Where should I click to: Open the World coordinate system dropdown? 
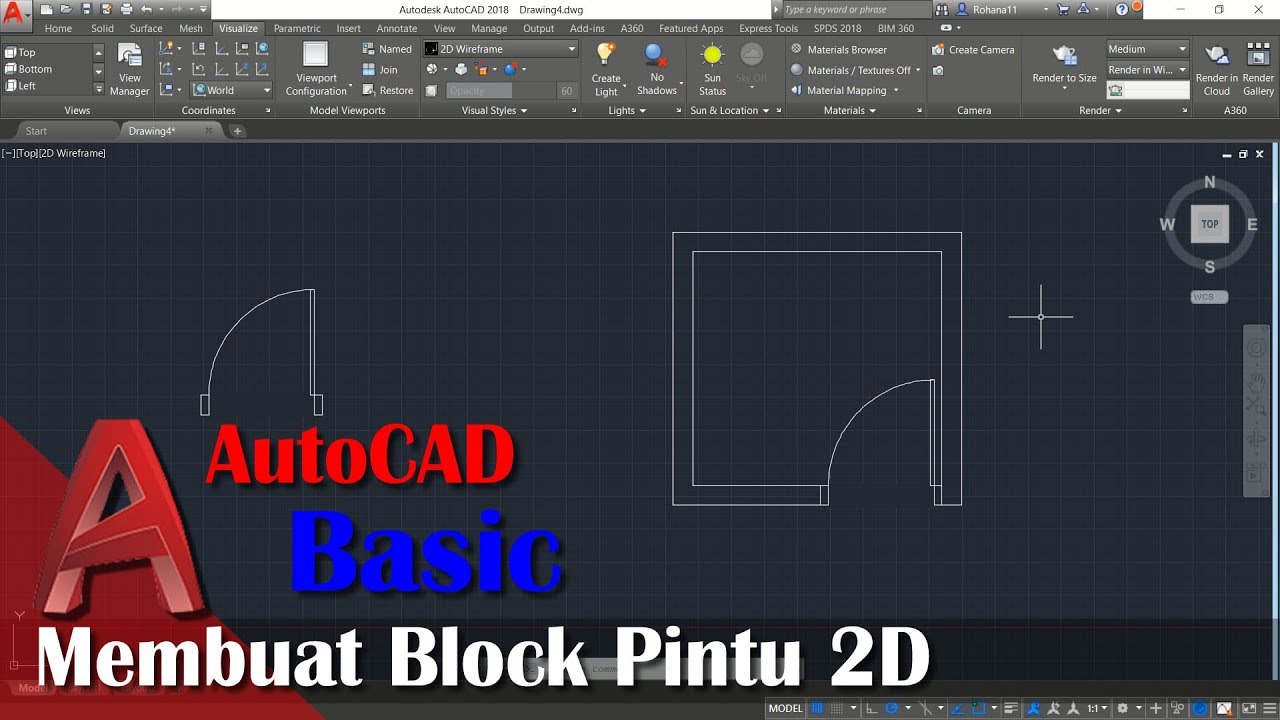pos(232,90)
